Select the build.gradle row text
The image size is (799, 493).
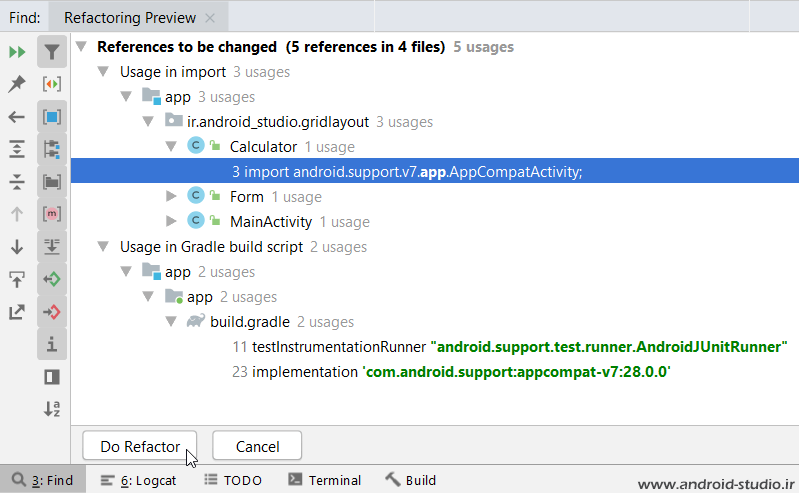[x=250, y=322]
